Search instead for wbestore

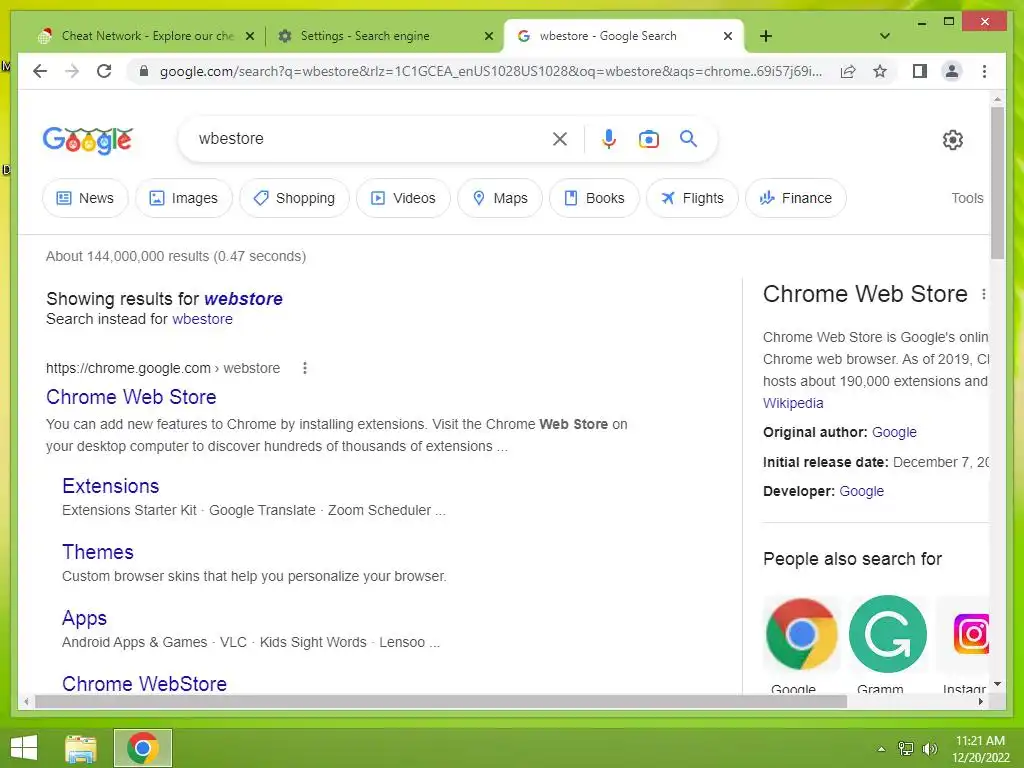click(x=202, y=319)
